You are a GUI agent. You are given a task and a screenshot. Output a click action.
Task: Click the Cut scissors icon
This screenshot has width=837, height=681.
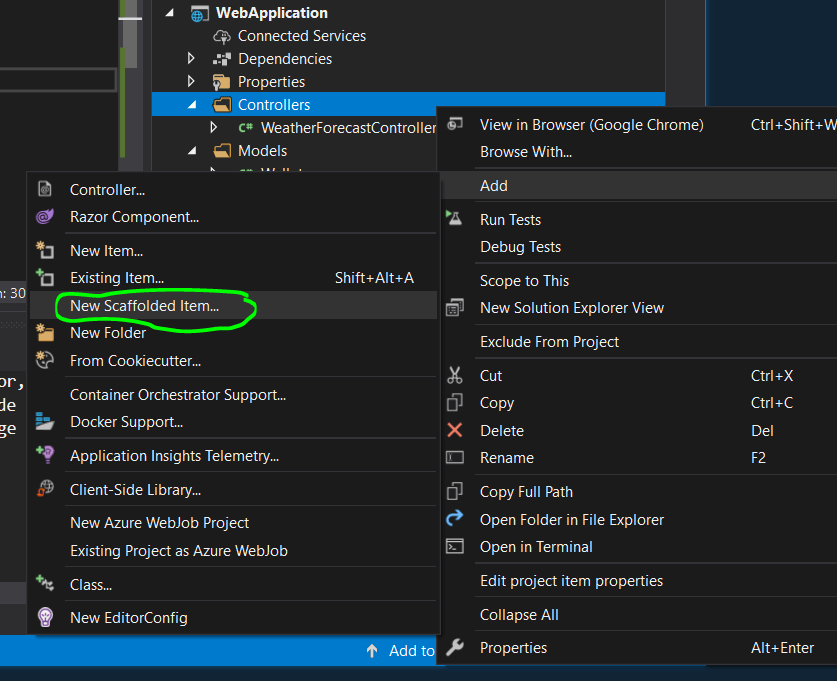(455, 376)
